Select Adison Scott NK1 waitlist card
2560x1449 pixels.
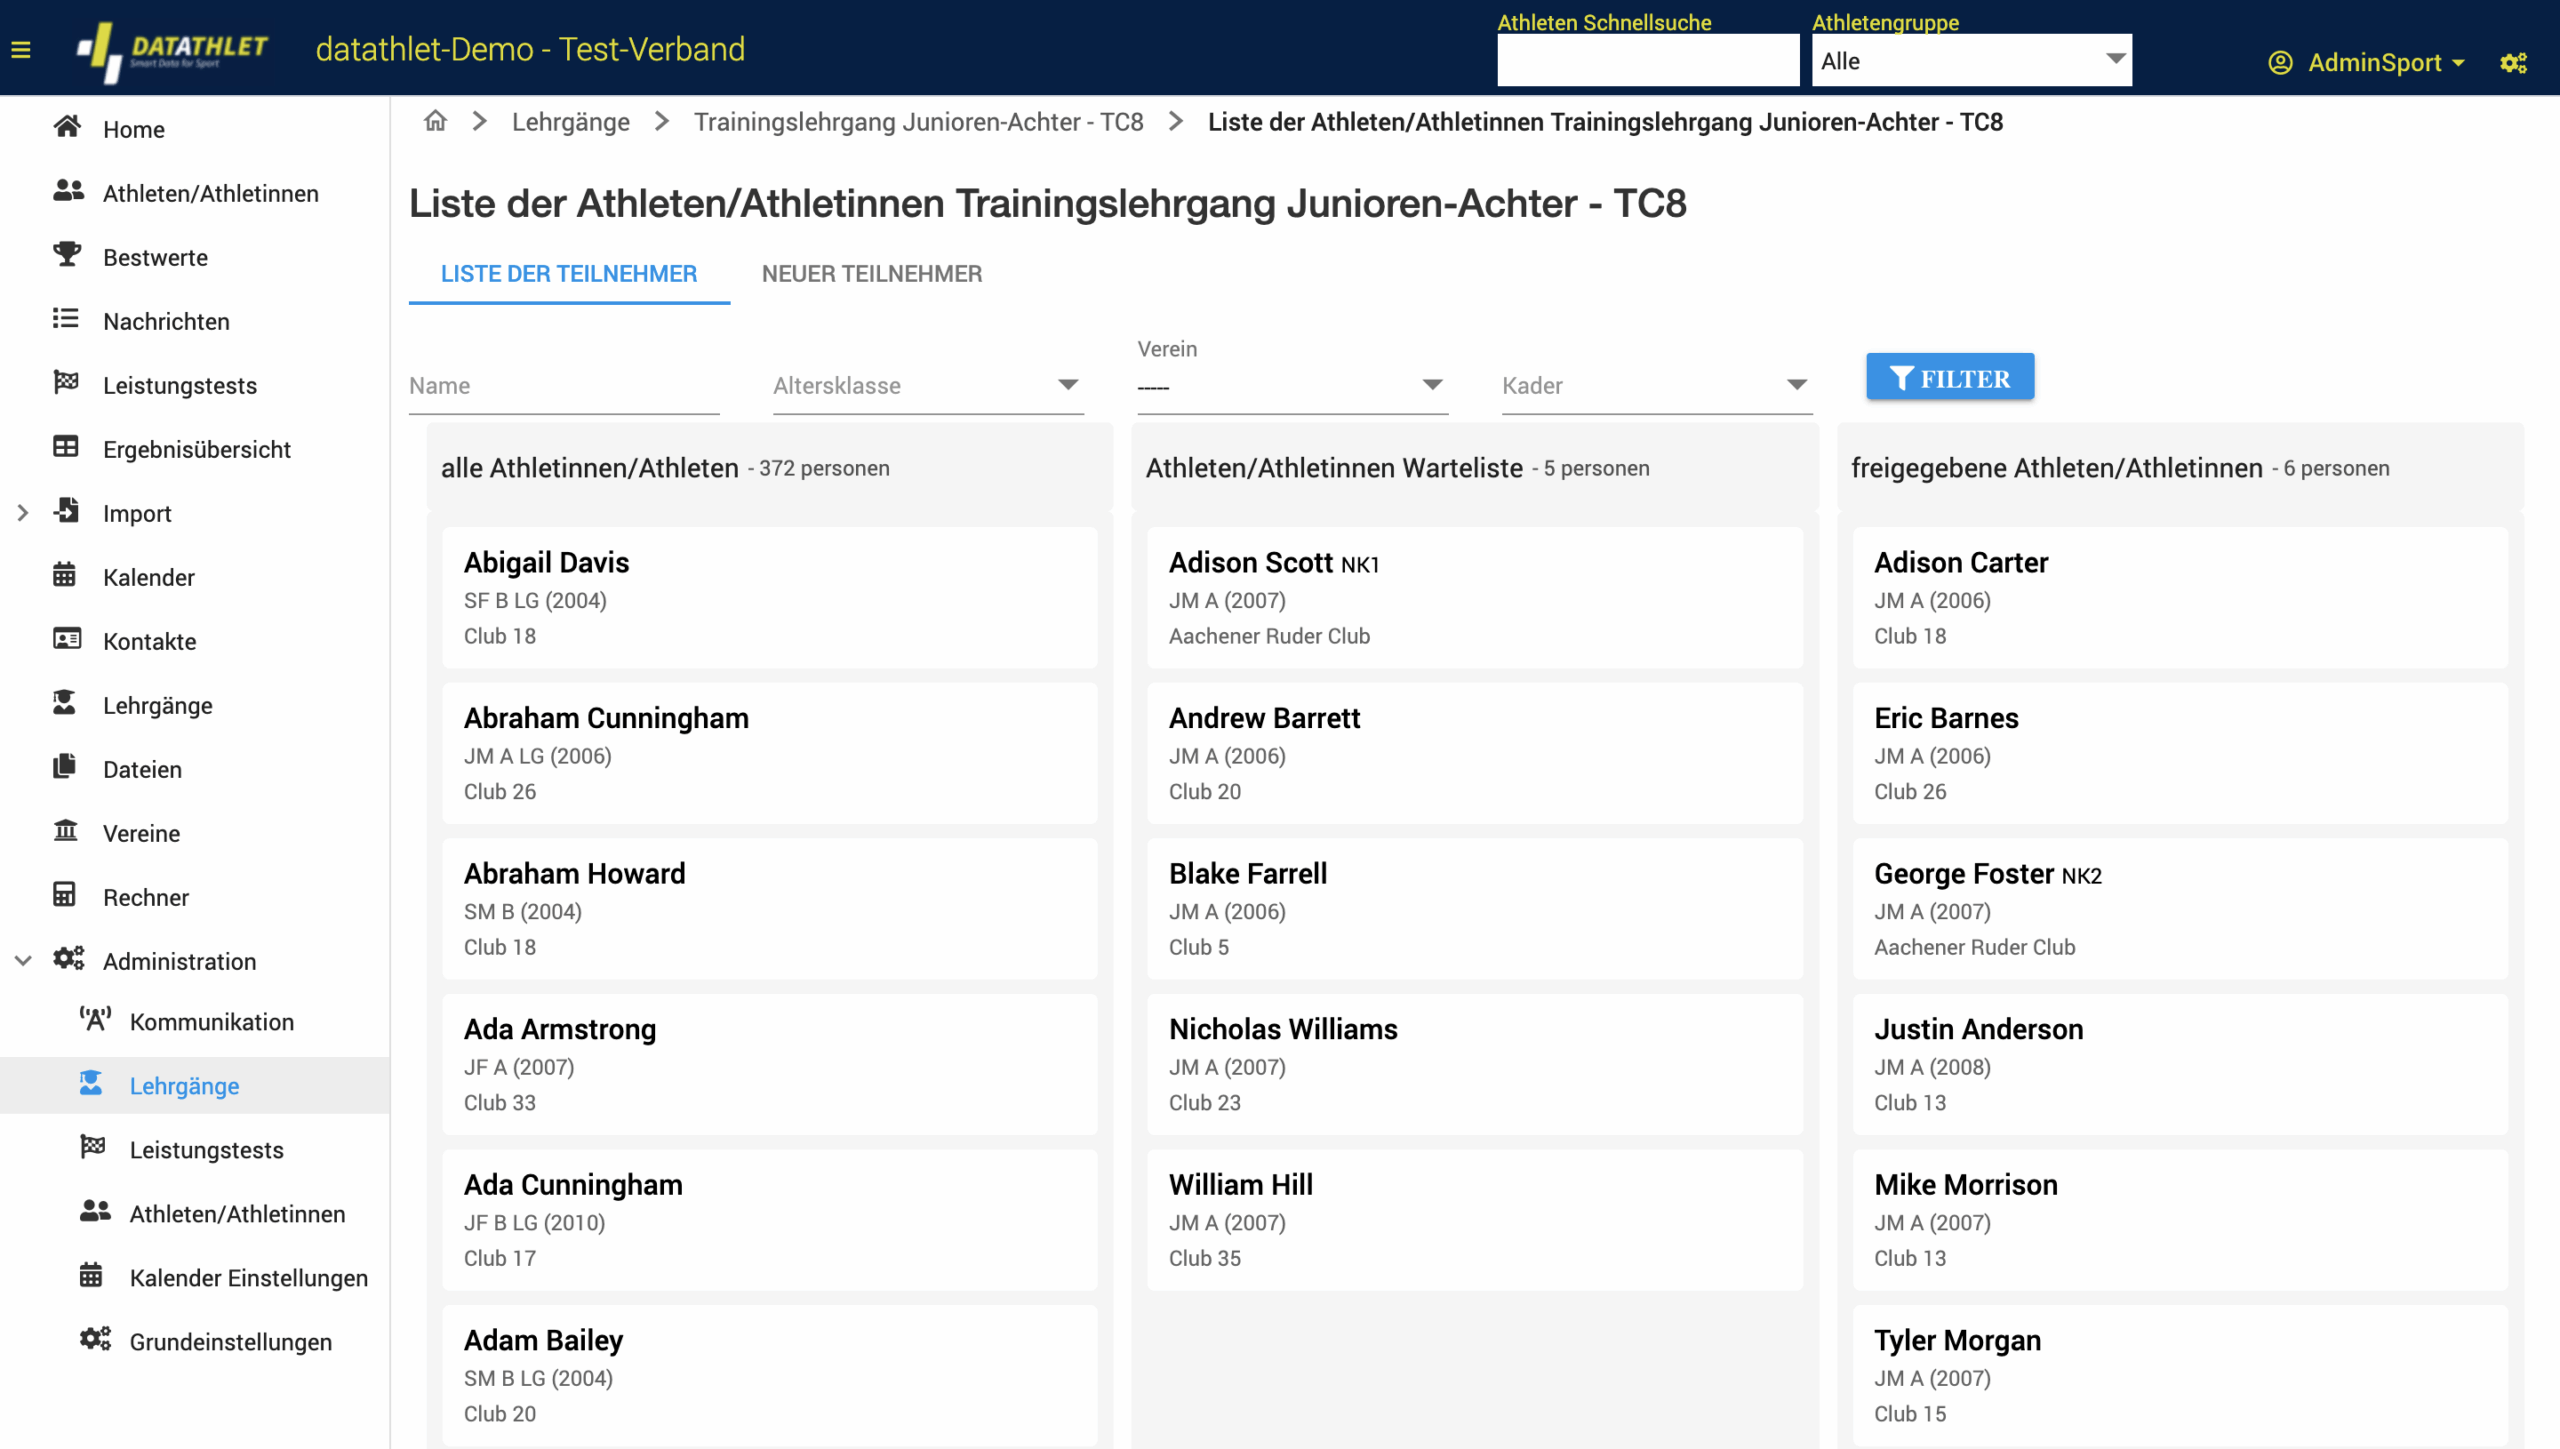(x=1475, y=598)
